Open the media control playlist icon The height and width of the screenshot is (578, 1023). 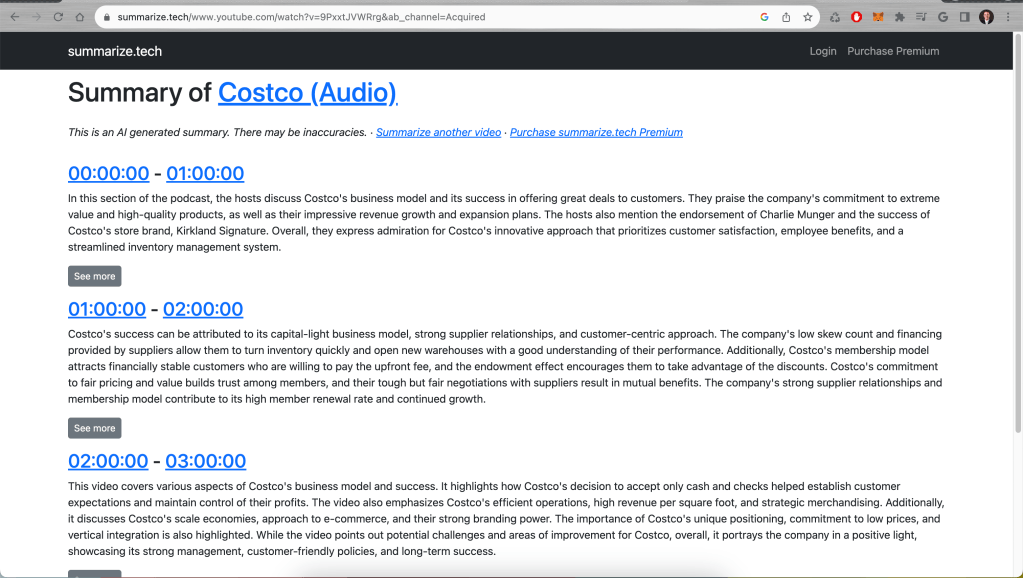click(x=921, y=17)
